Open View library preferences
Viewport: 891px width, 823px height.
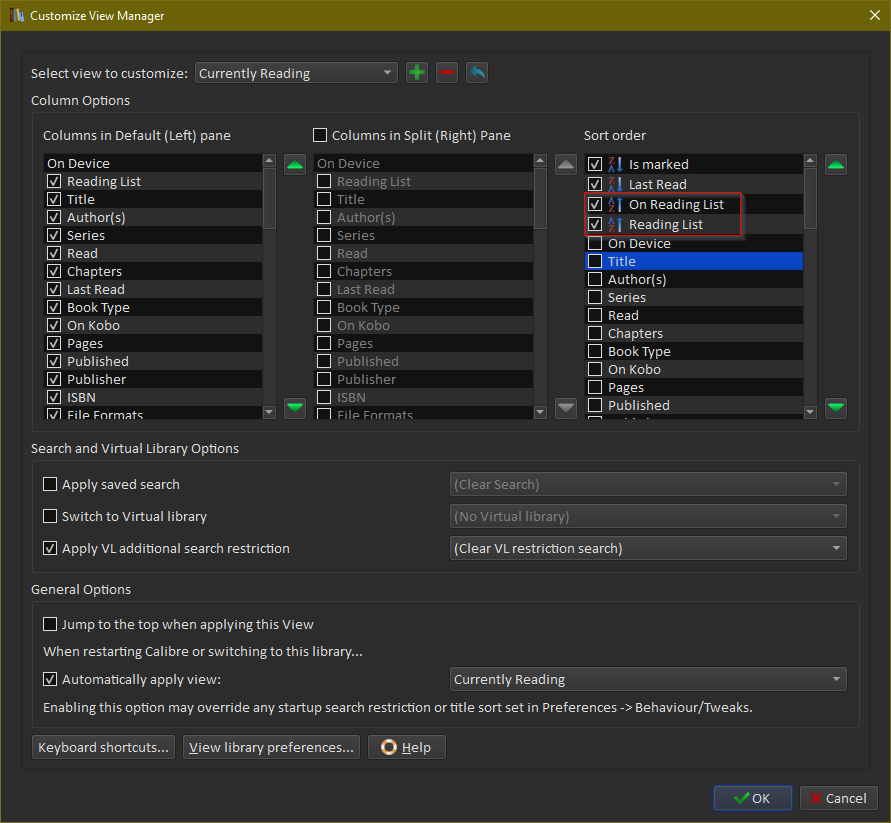pos(271,747)
